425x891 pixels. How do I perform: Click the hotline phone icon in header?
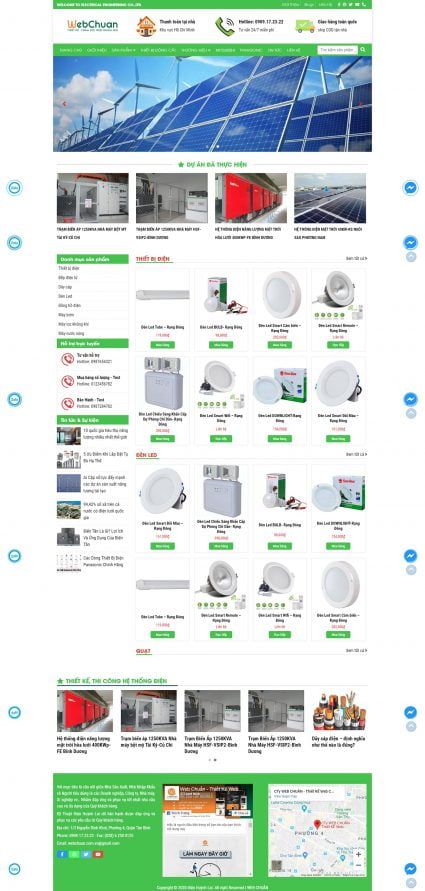click(x=225, y=26)
